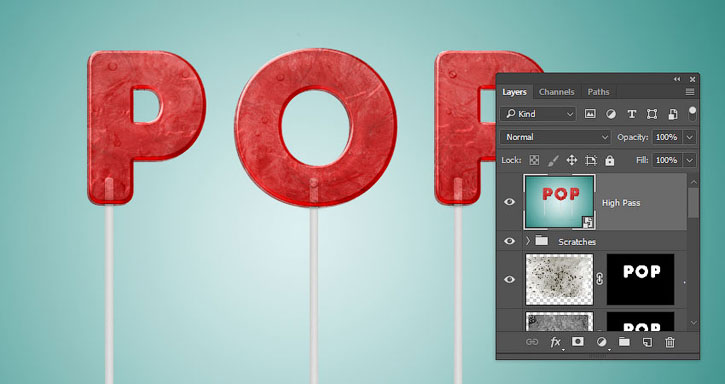This screenshot has width=725, height=384.
Task: Filter layers by adjustment layer icon
Action: 611,114
